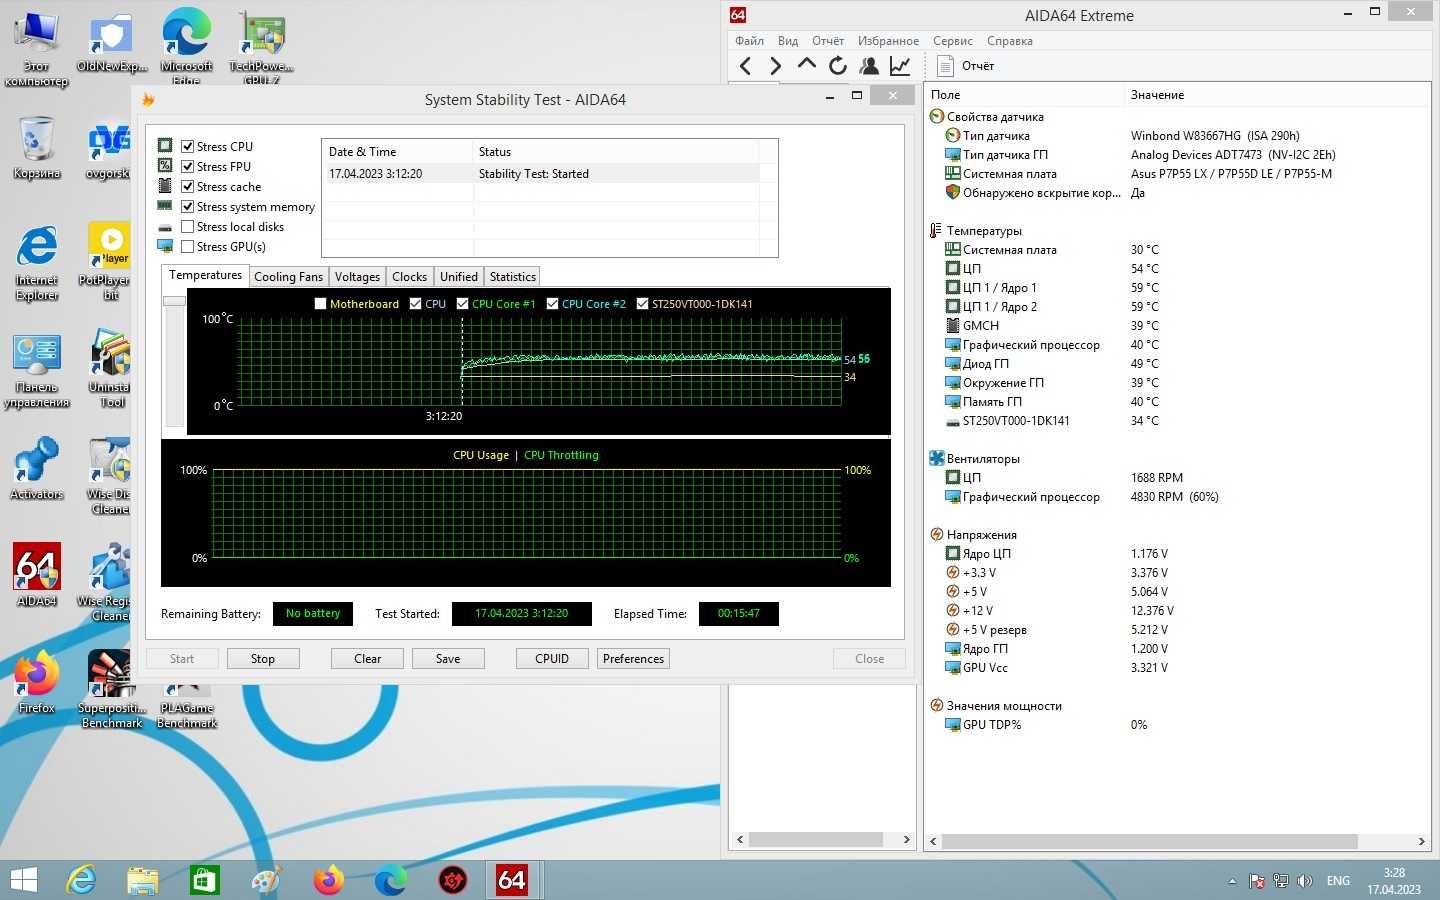Select the ЦП 1 / Ядро 1 temperature row
This screenshot has height=900, width=1440.
(1176, 288)
